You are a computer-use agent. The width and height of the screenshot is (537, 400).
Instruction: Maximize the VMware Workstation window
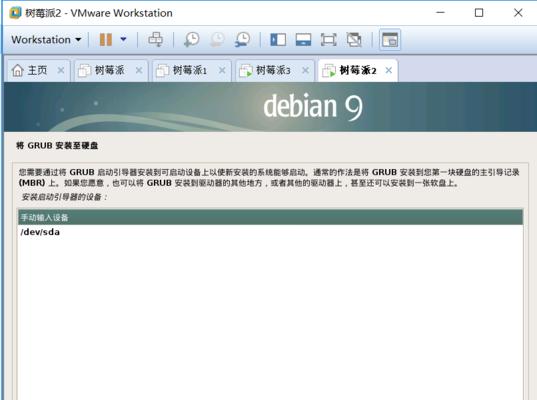click(479, 13)
